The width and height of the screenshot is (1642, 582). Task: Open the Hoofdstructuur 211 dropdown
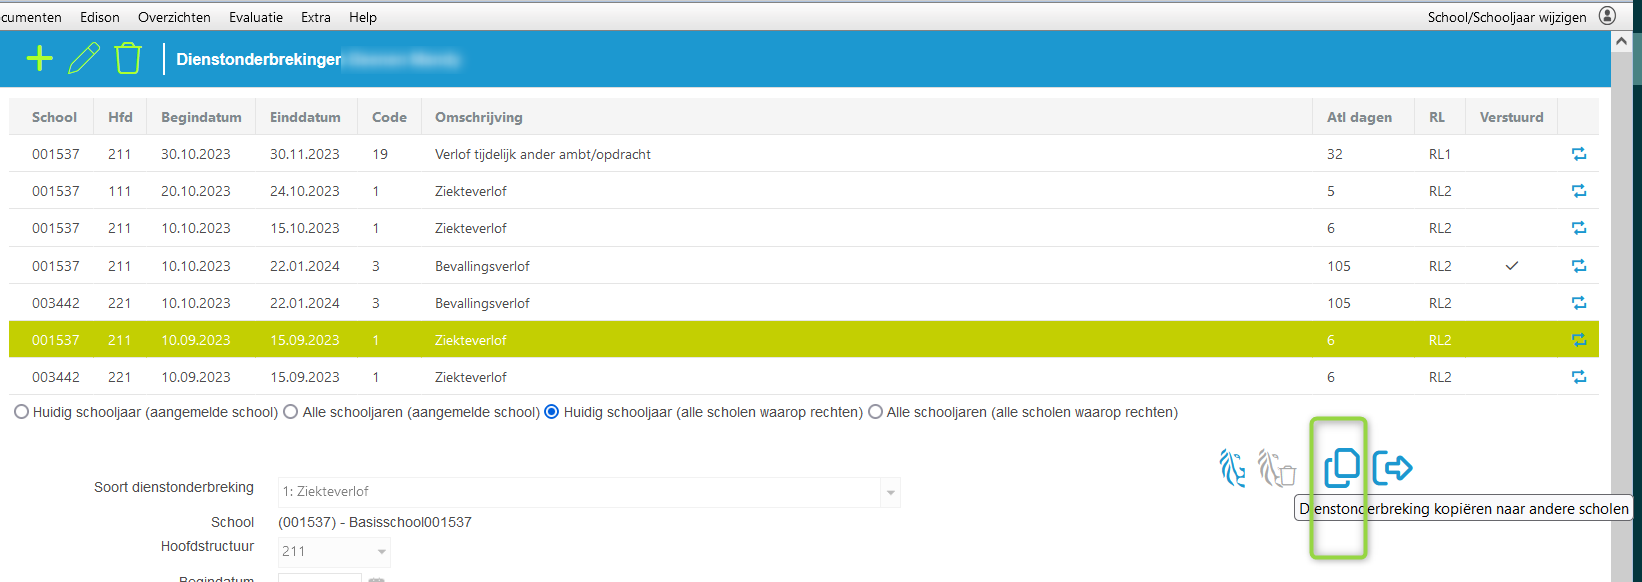[x=381, y=552]
